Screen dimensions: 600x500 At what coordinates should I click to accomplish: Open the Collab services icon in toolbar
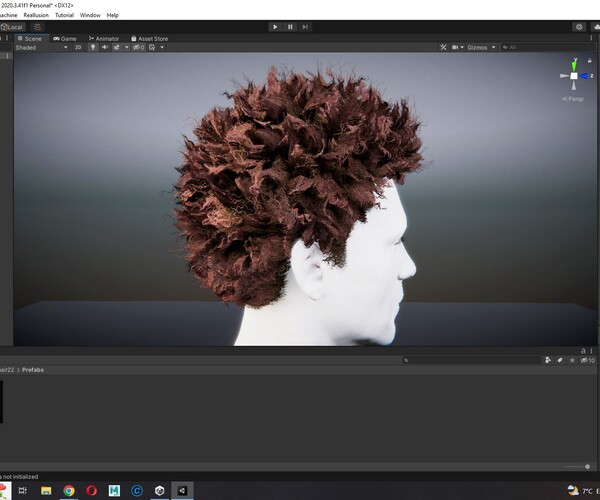[x=579, y=27]
